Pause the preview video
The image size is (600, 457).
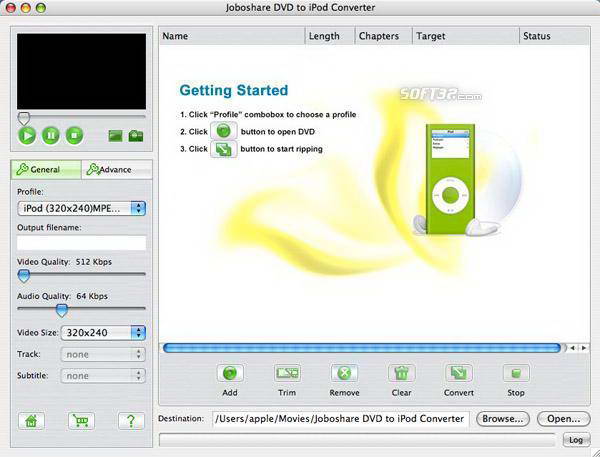51,135
